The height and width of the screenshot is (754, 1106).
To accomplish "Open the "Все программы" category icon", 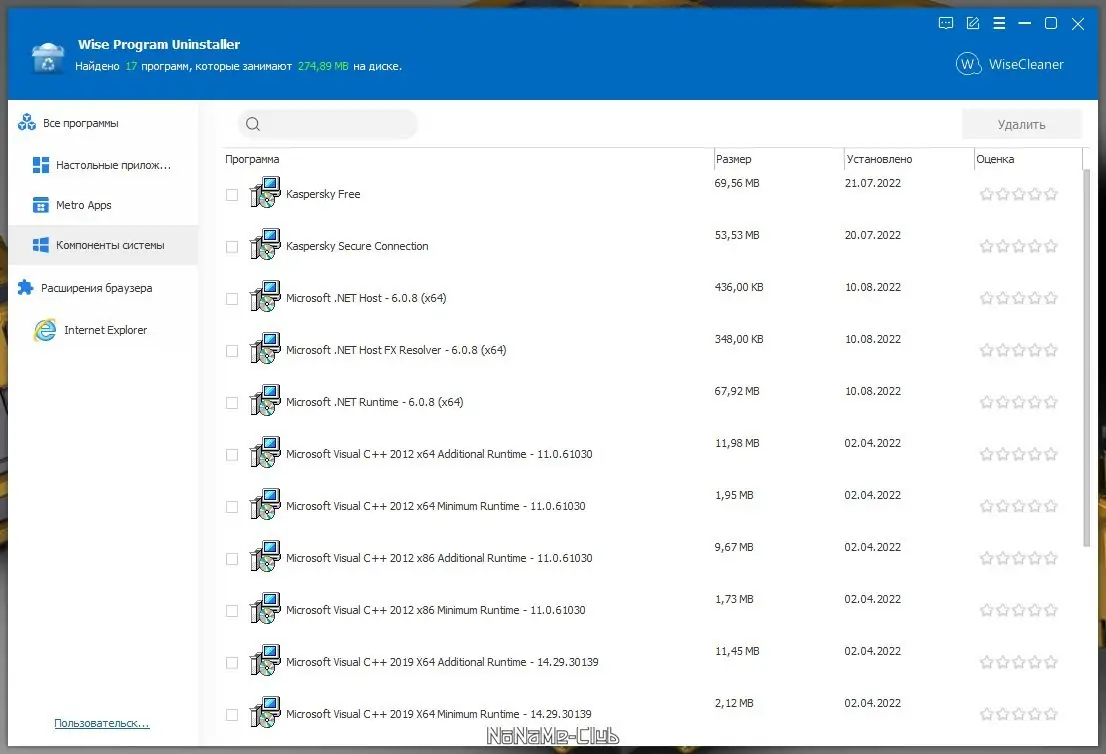I will tap(24, 122).
